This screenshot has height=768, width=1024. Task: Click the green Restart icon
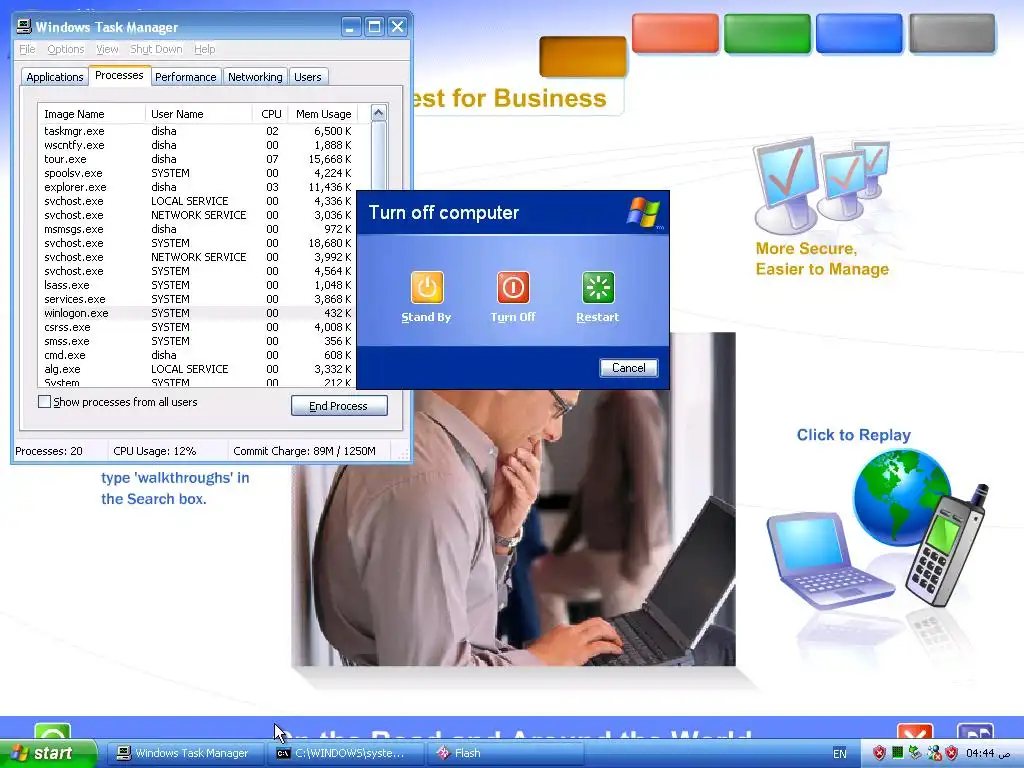[598, 287]
